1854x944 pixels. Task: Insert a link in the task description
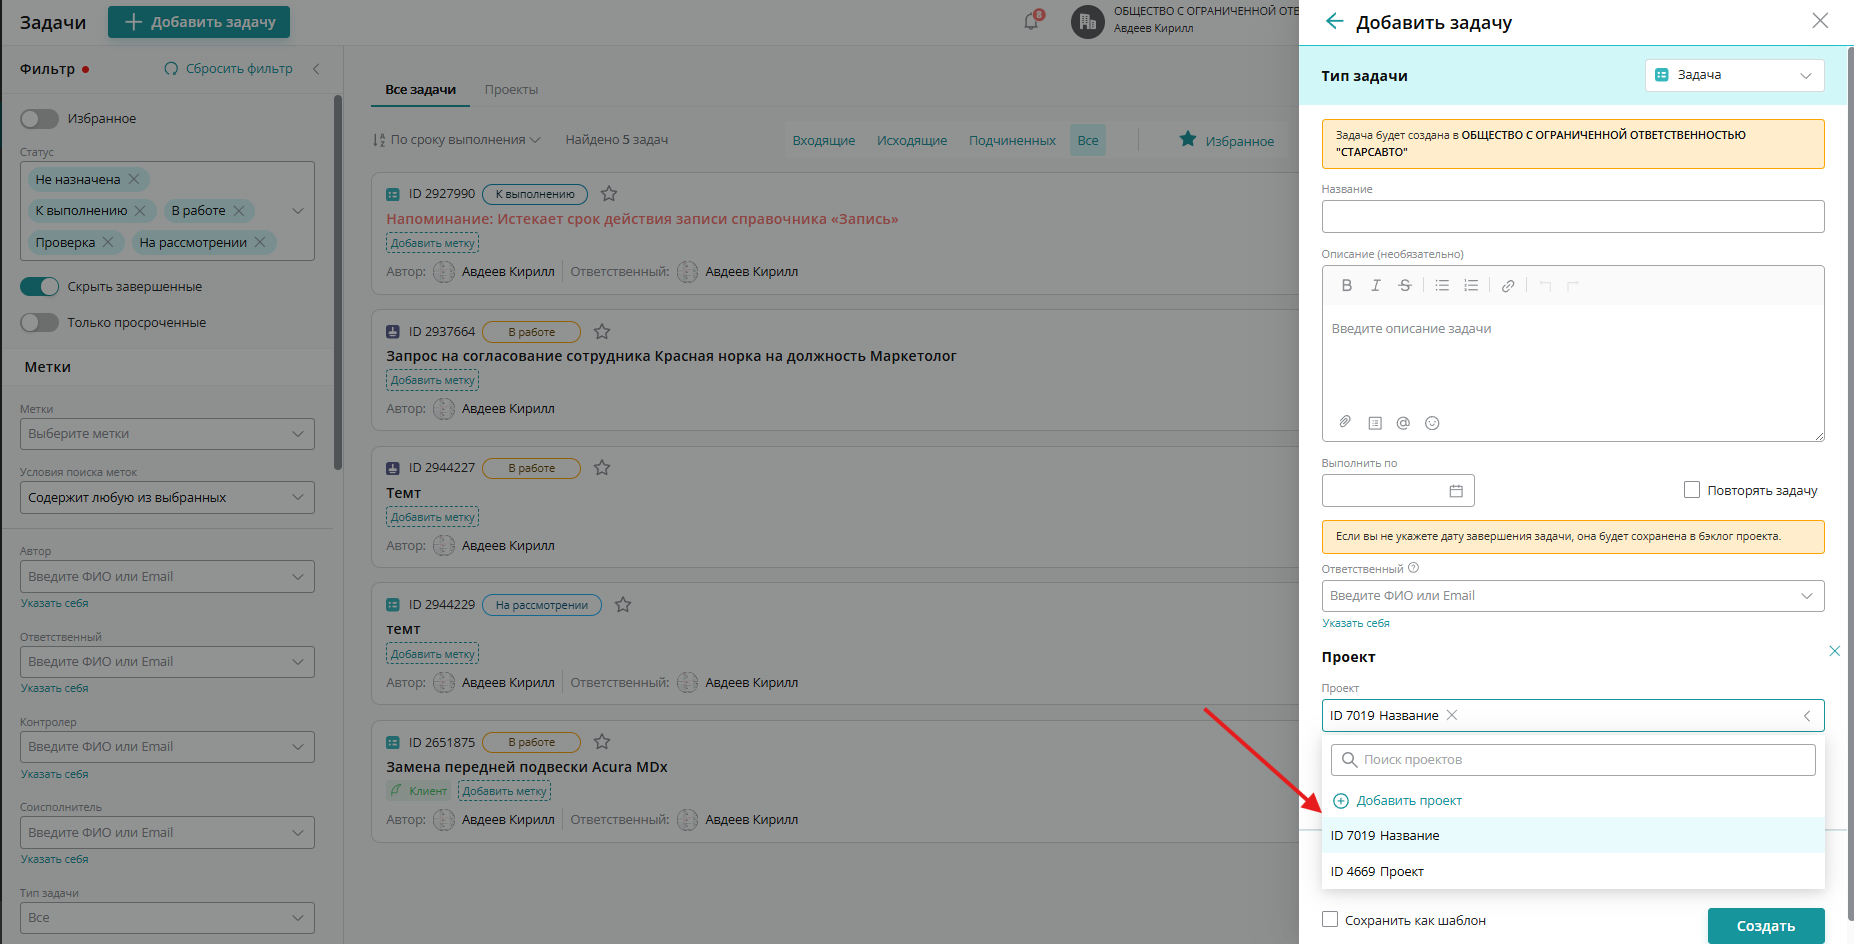[x=1508, y=285]
